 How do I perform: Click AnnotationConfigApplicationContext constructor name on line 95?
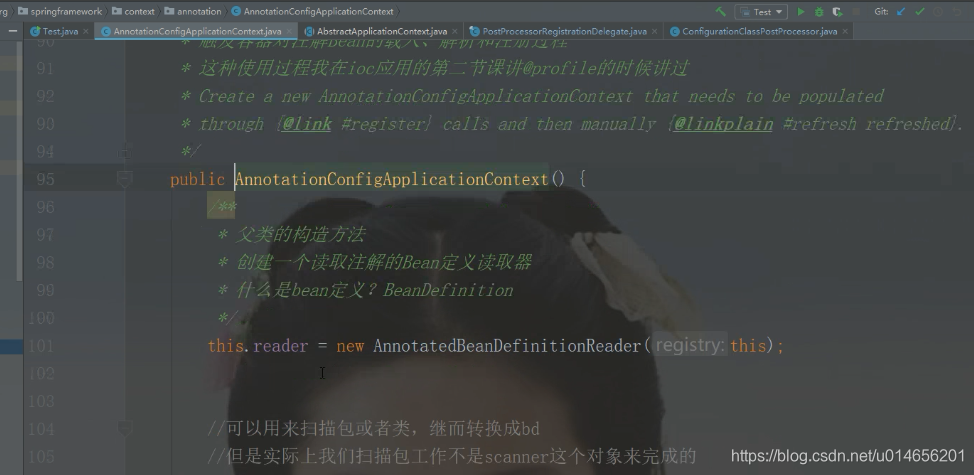(391, 179)
